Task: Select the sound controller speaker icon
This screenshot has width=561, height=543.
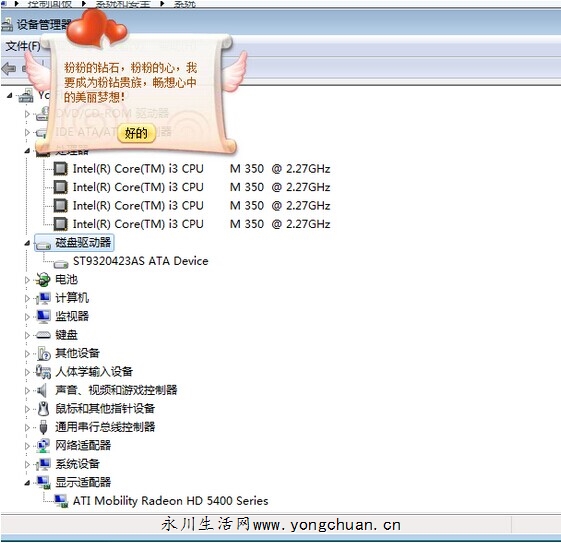Action: tap(42, 391)
